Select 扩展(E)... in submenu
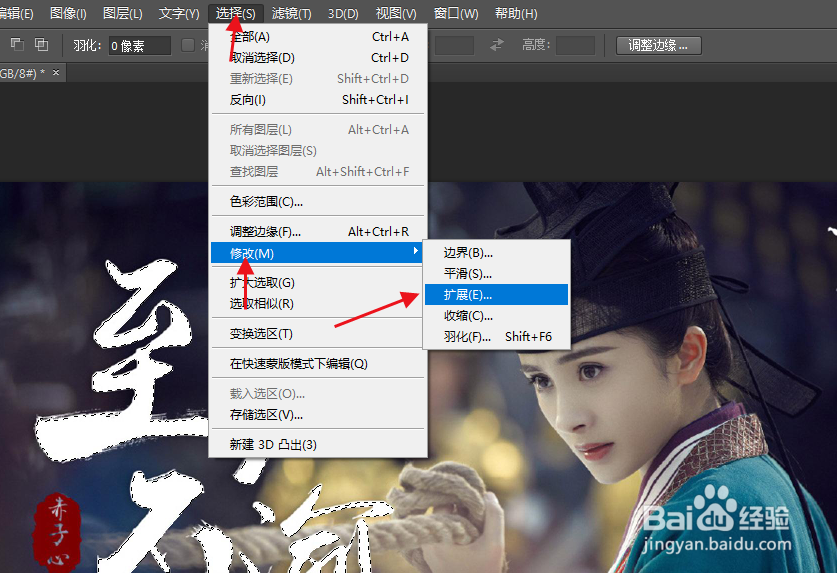Screen dimensions: 837x573 click(496, 295)
